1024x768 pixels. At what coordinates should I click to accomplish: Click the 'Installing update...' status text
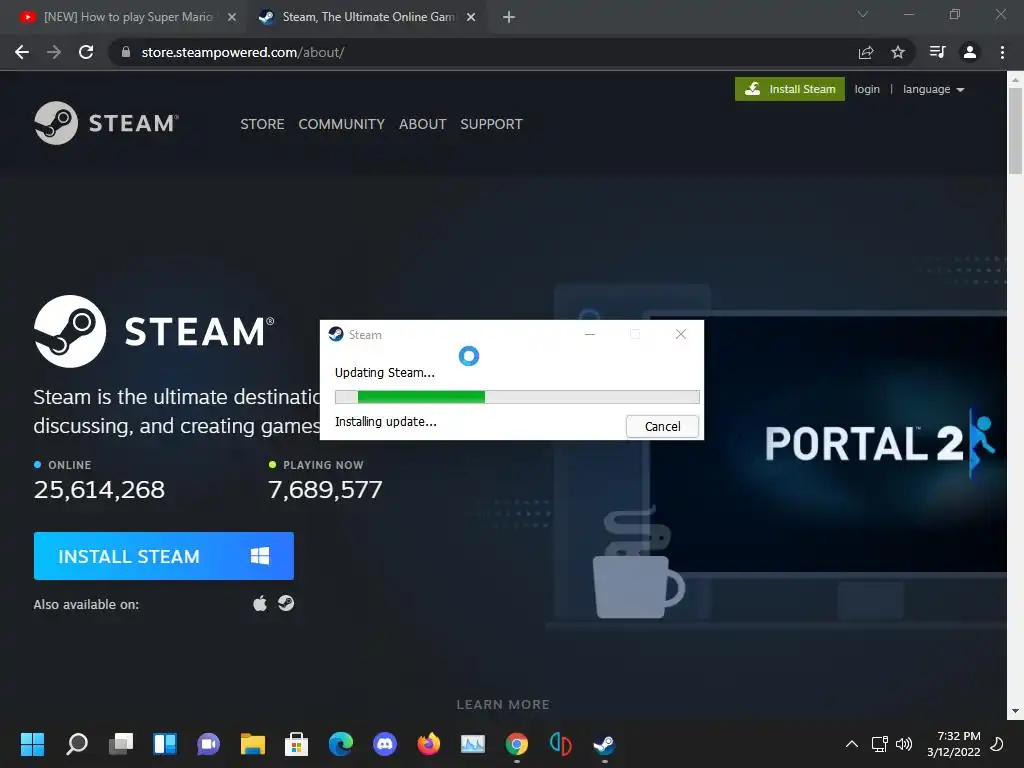click(386, 422)
